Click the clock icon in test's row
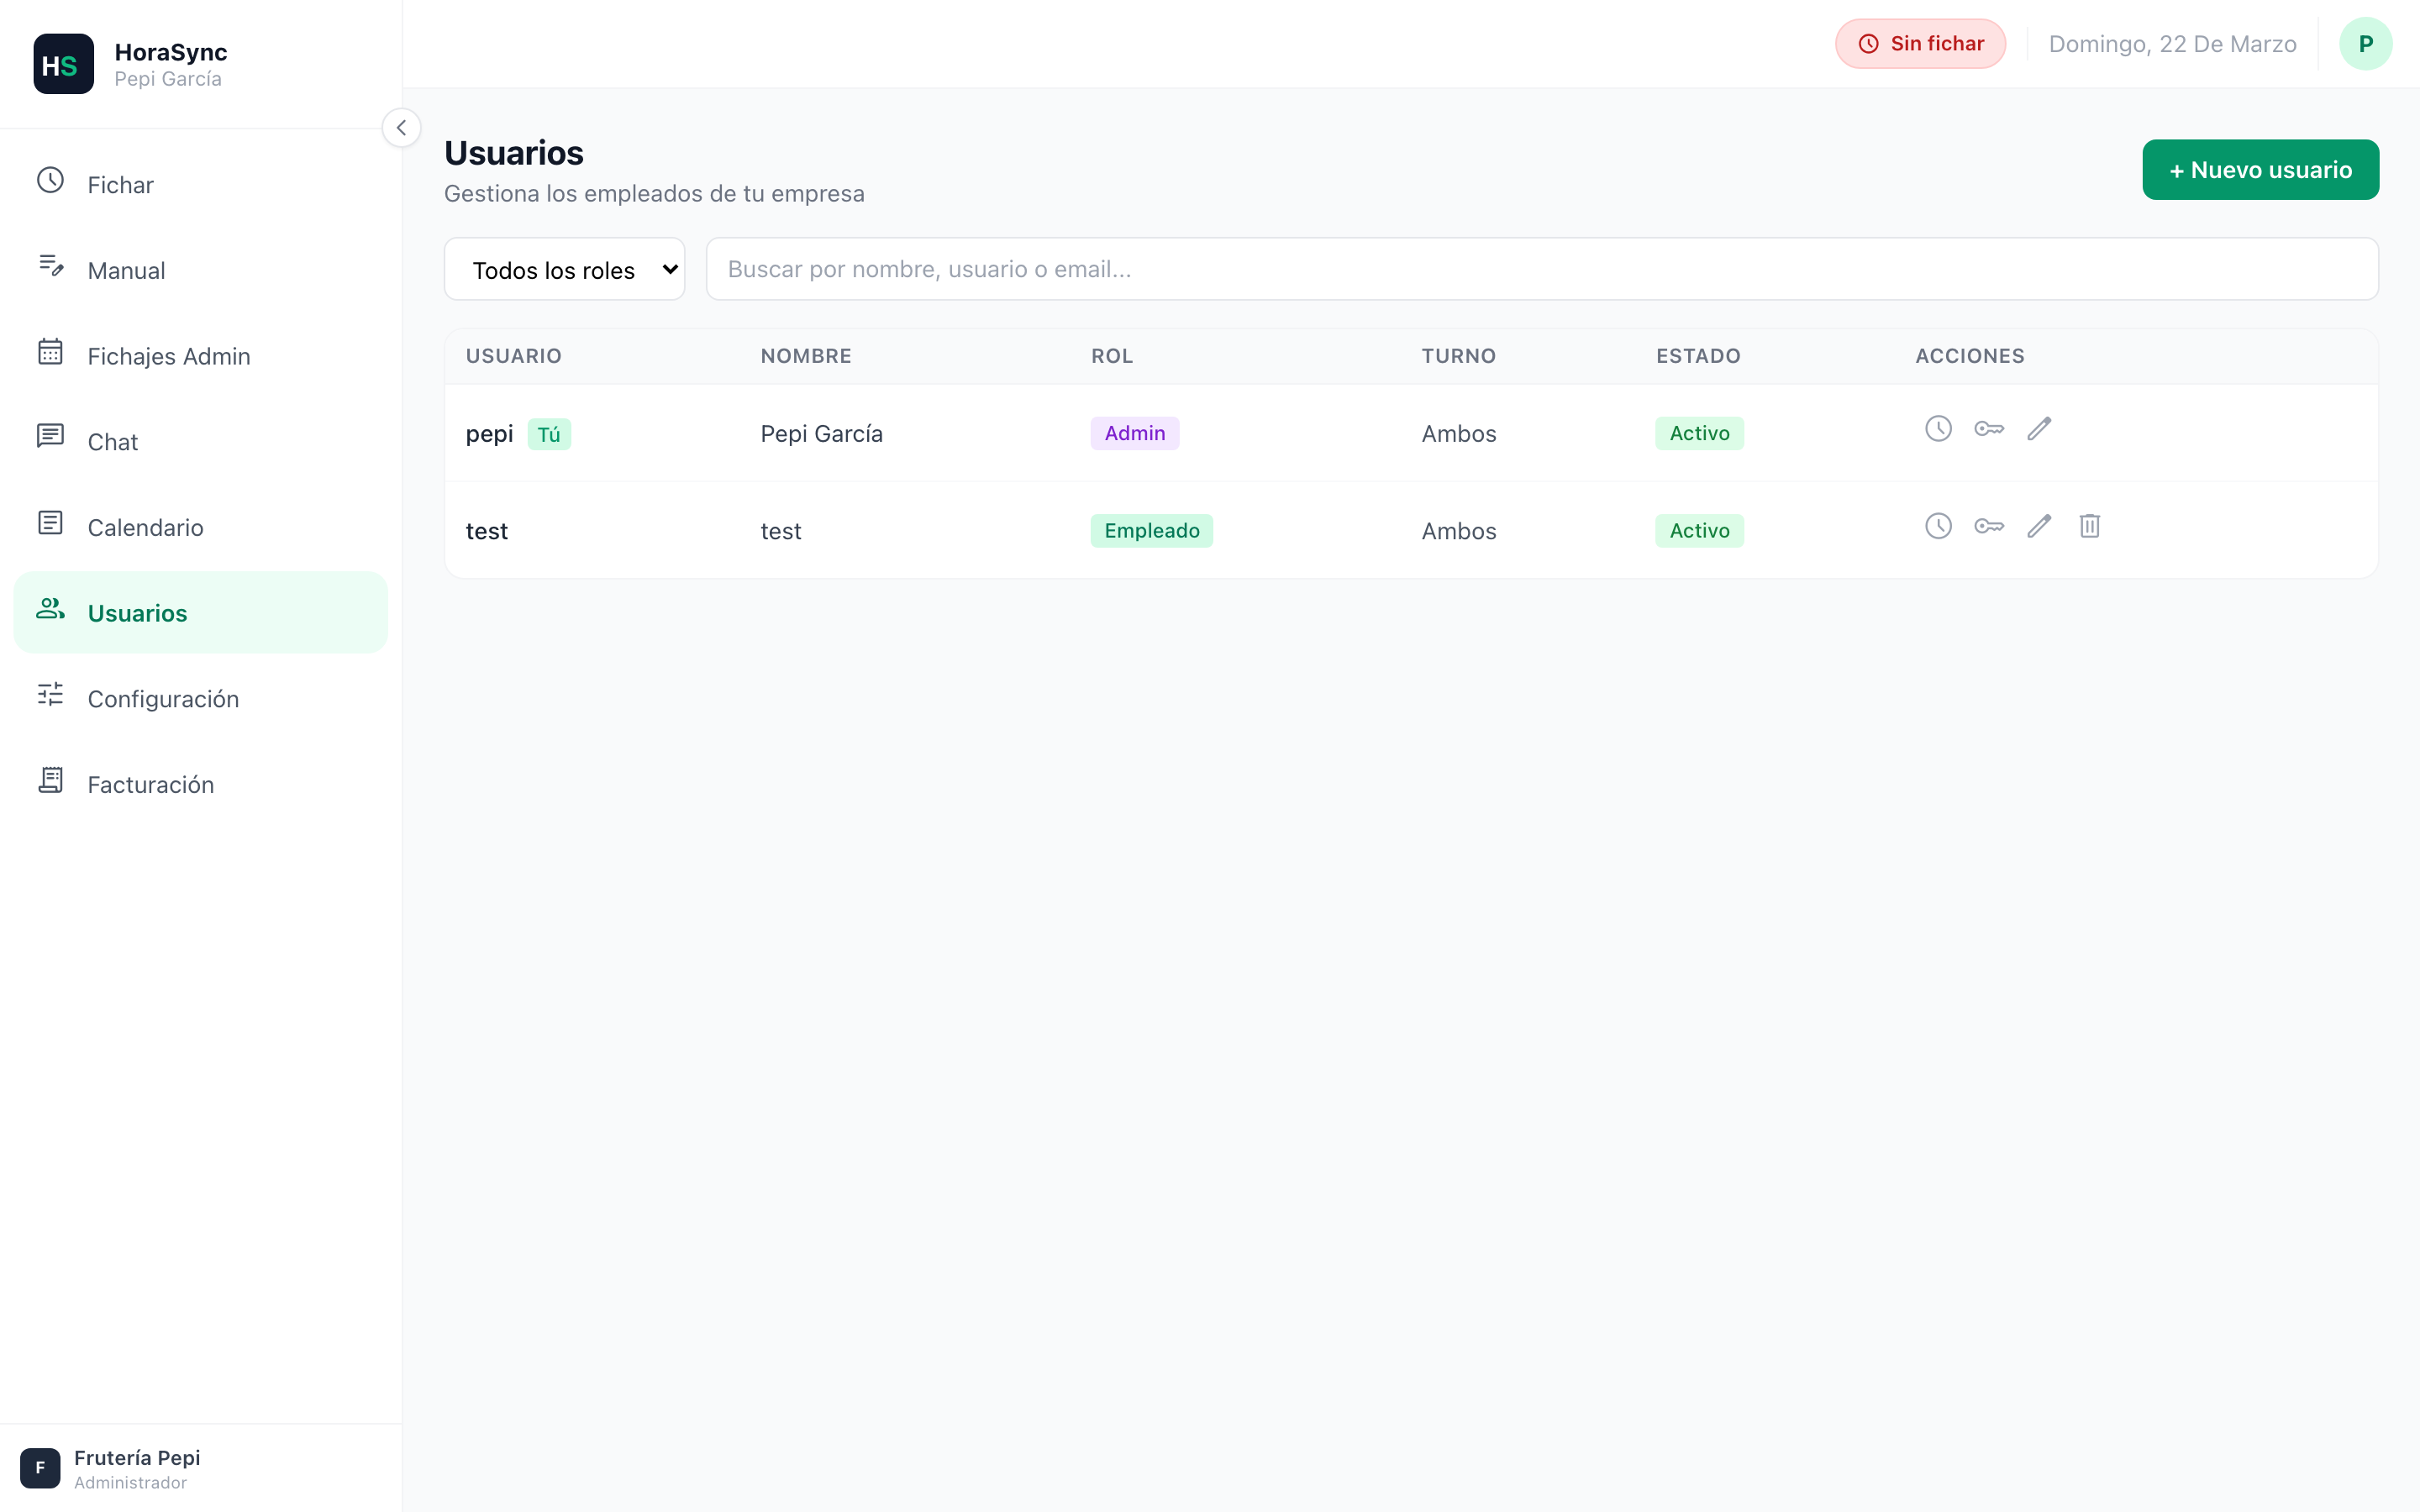The width and height of the screenshot is (2420, 1512). click(1938, 526)
